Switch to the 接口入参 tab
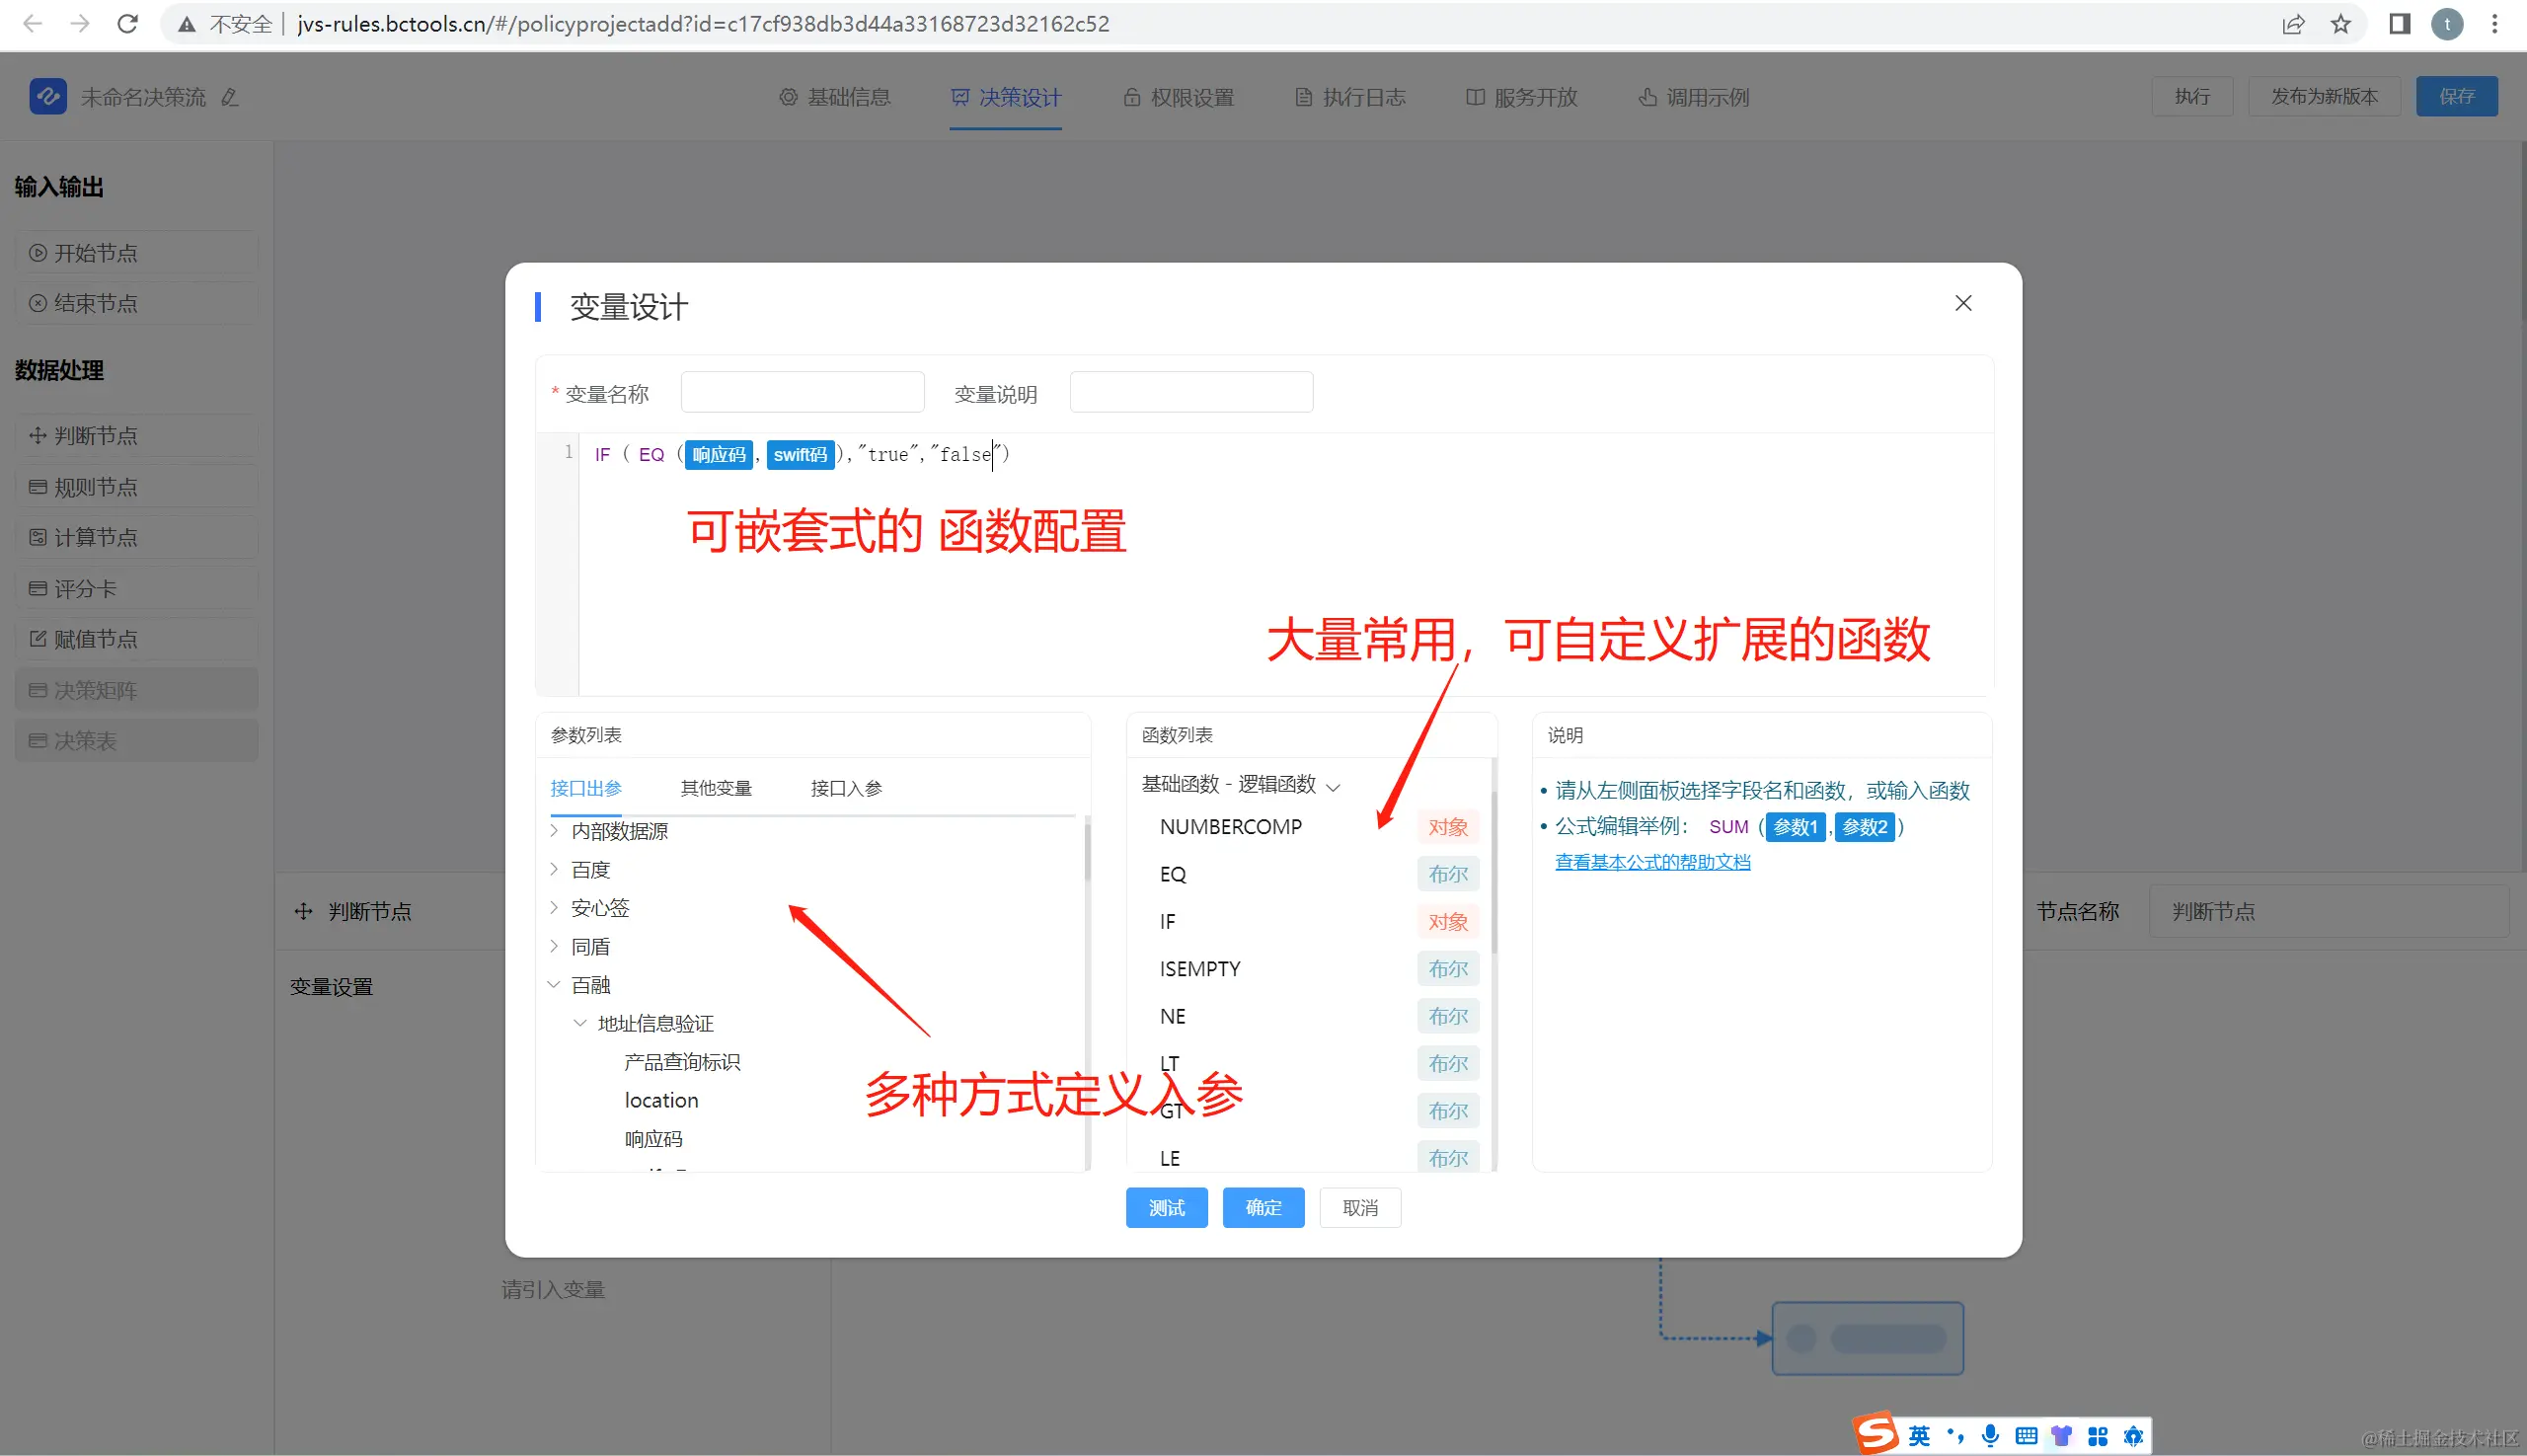The width and height of the screenshot is (2527, 1456). (x=846, y=788)
